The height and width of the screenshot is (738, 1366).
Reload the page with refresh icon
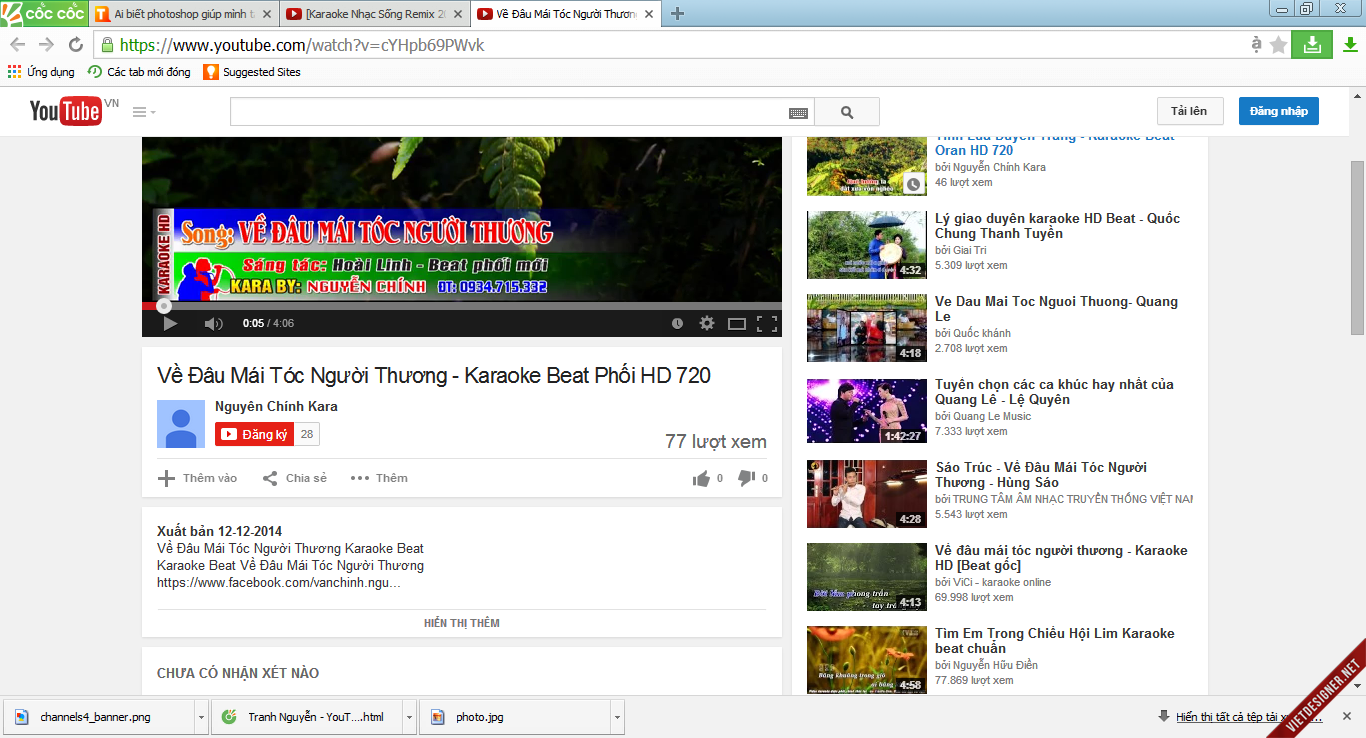[76, 45]
